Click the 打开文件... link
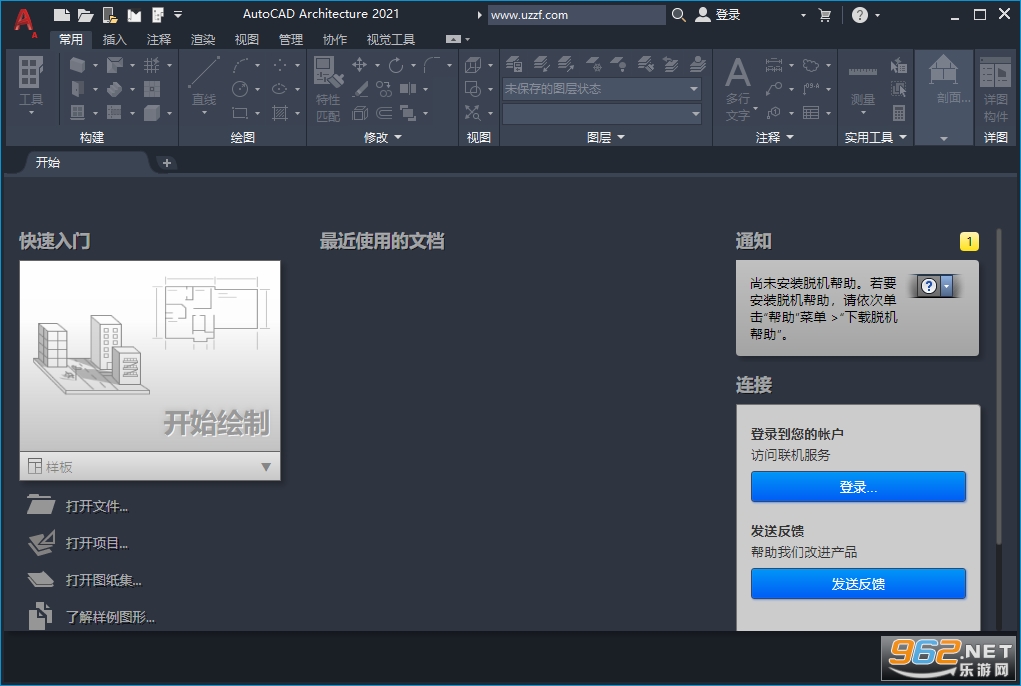Image resolution: width=1021 pixels, height=686 pixels. point(96,506)
